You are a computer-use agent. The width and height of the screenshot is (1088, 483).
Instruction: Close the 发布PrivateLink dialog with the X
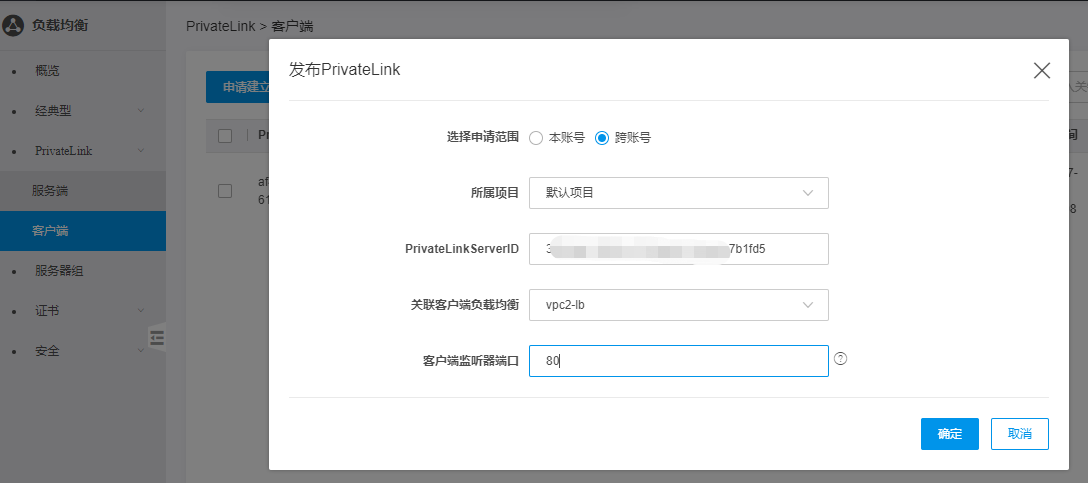tap(1042, 70)
